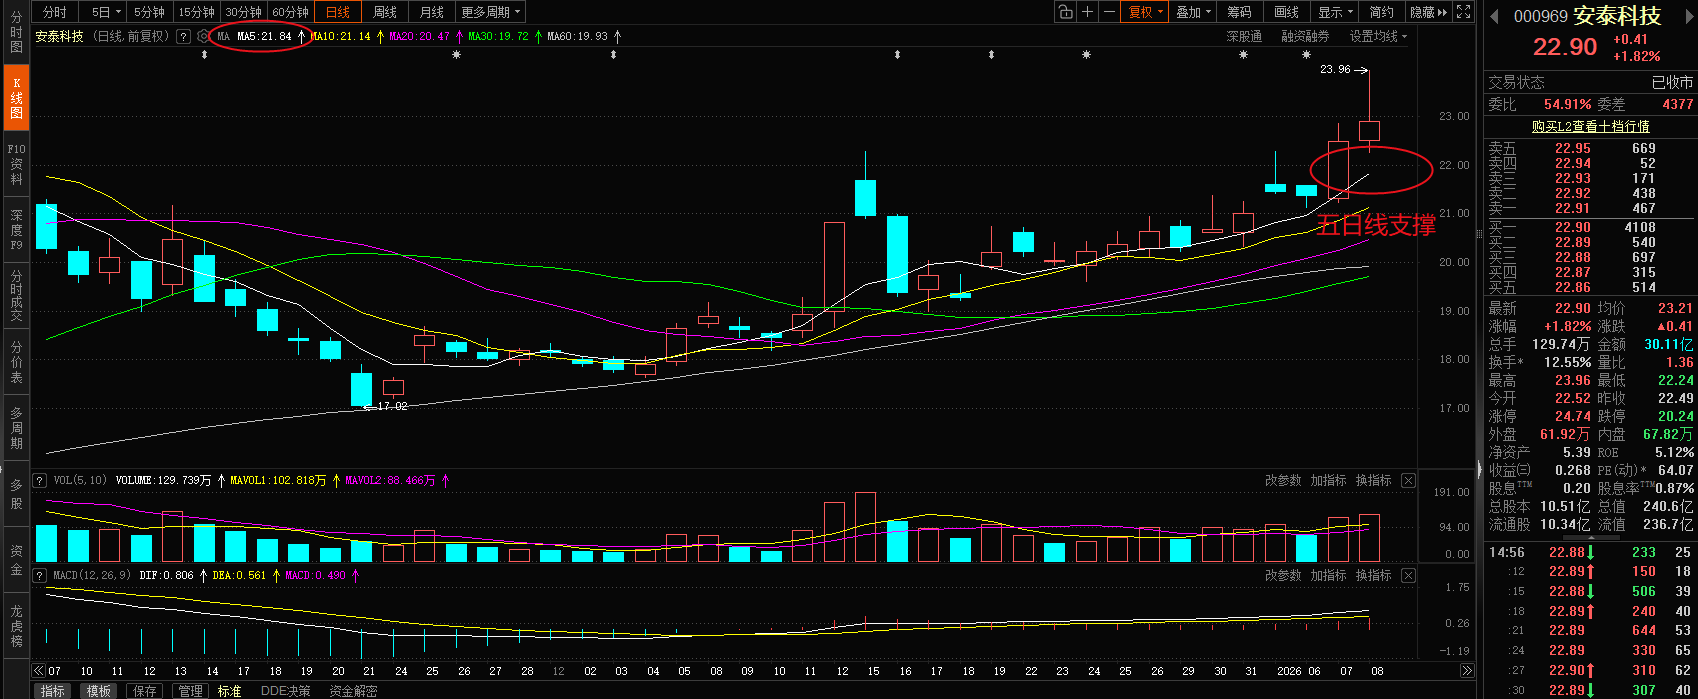The height and width of the screenshot is (699, 1698).
Task: Expand 5日 period dropdown
Action: point(105,12)
